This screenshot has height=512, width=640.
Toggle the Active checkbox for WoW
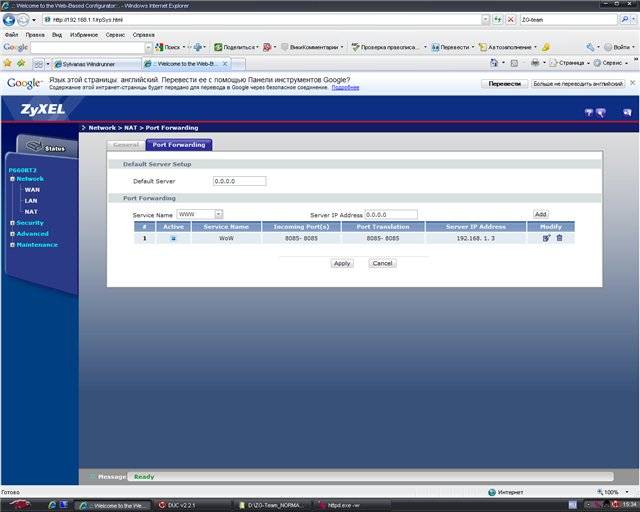tap(173, 238)
